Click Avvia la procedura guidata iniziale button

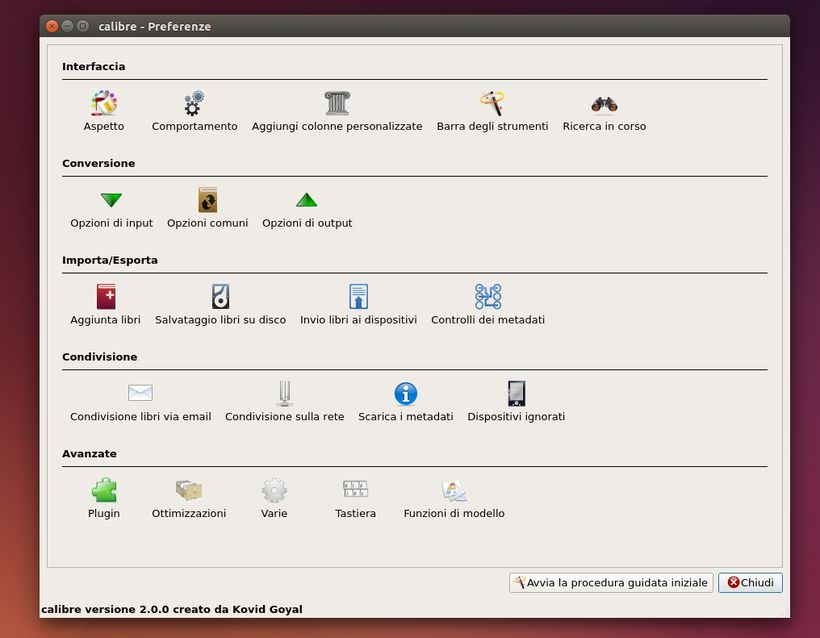click(x=611, y=583)
